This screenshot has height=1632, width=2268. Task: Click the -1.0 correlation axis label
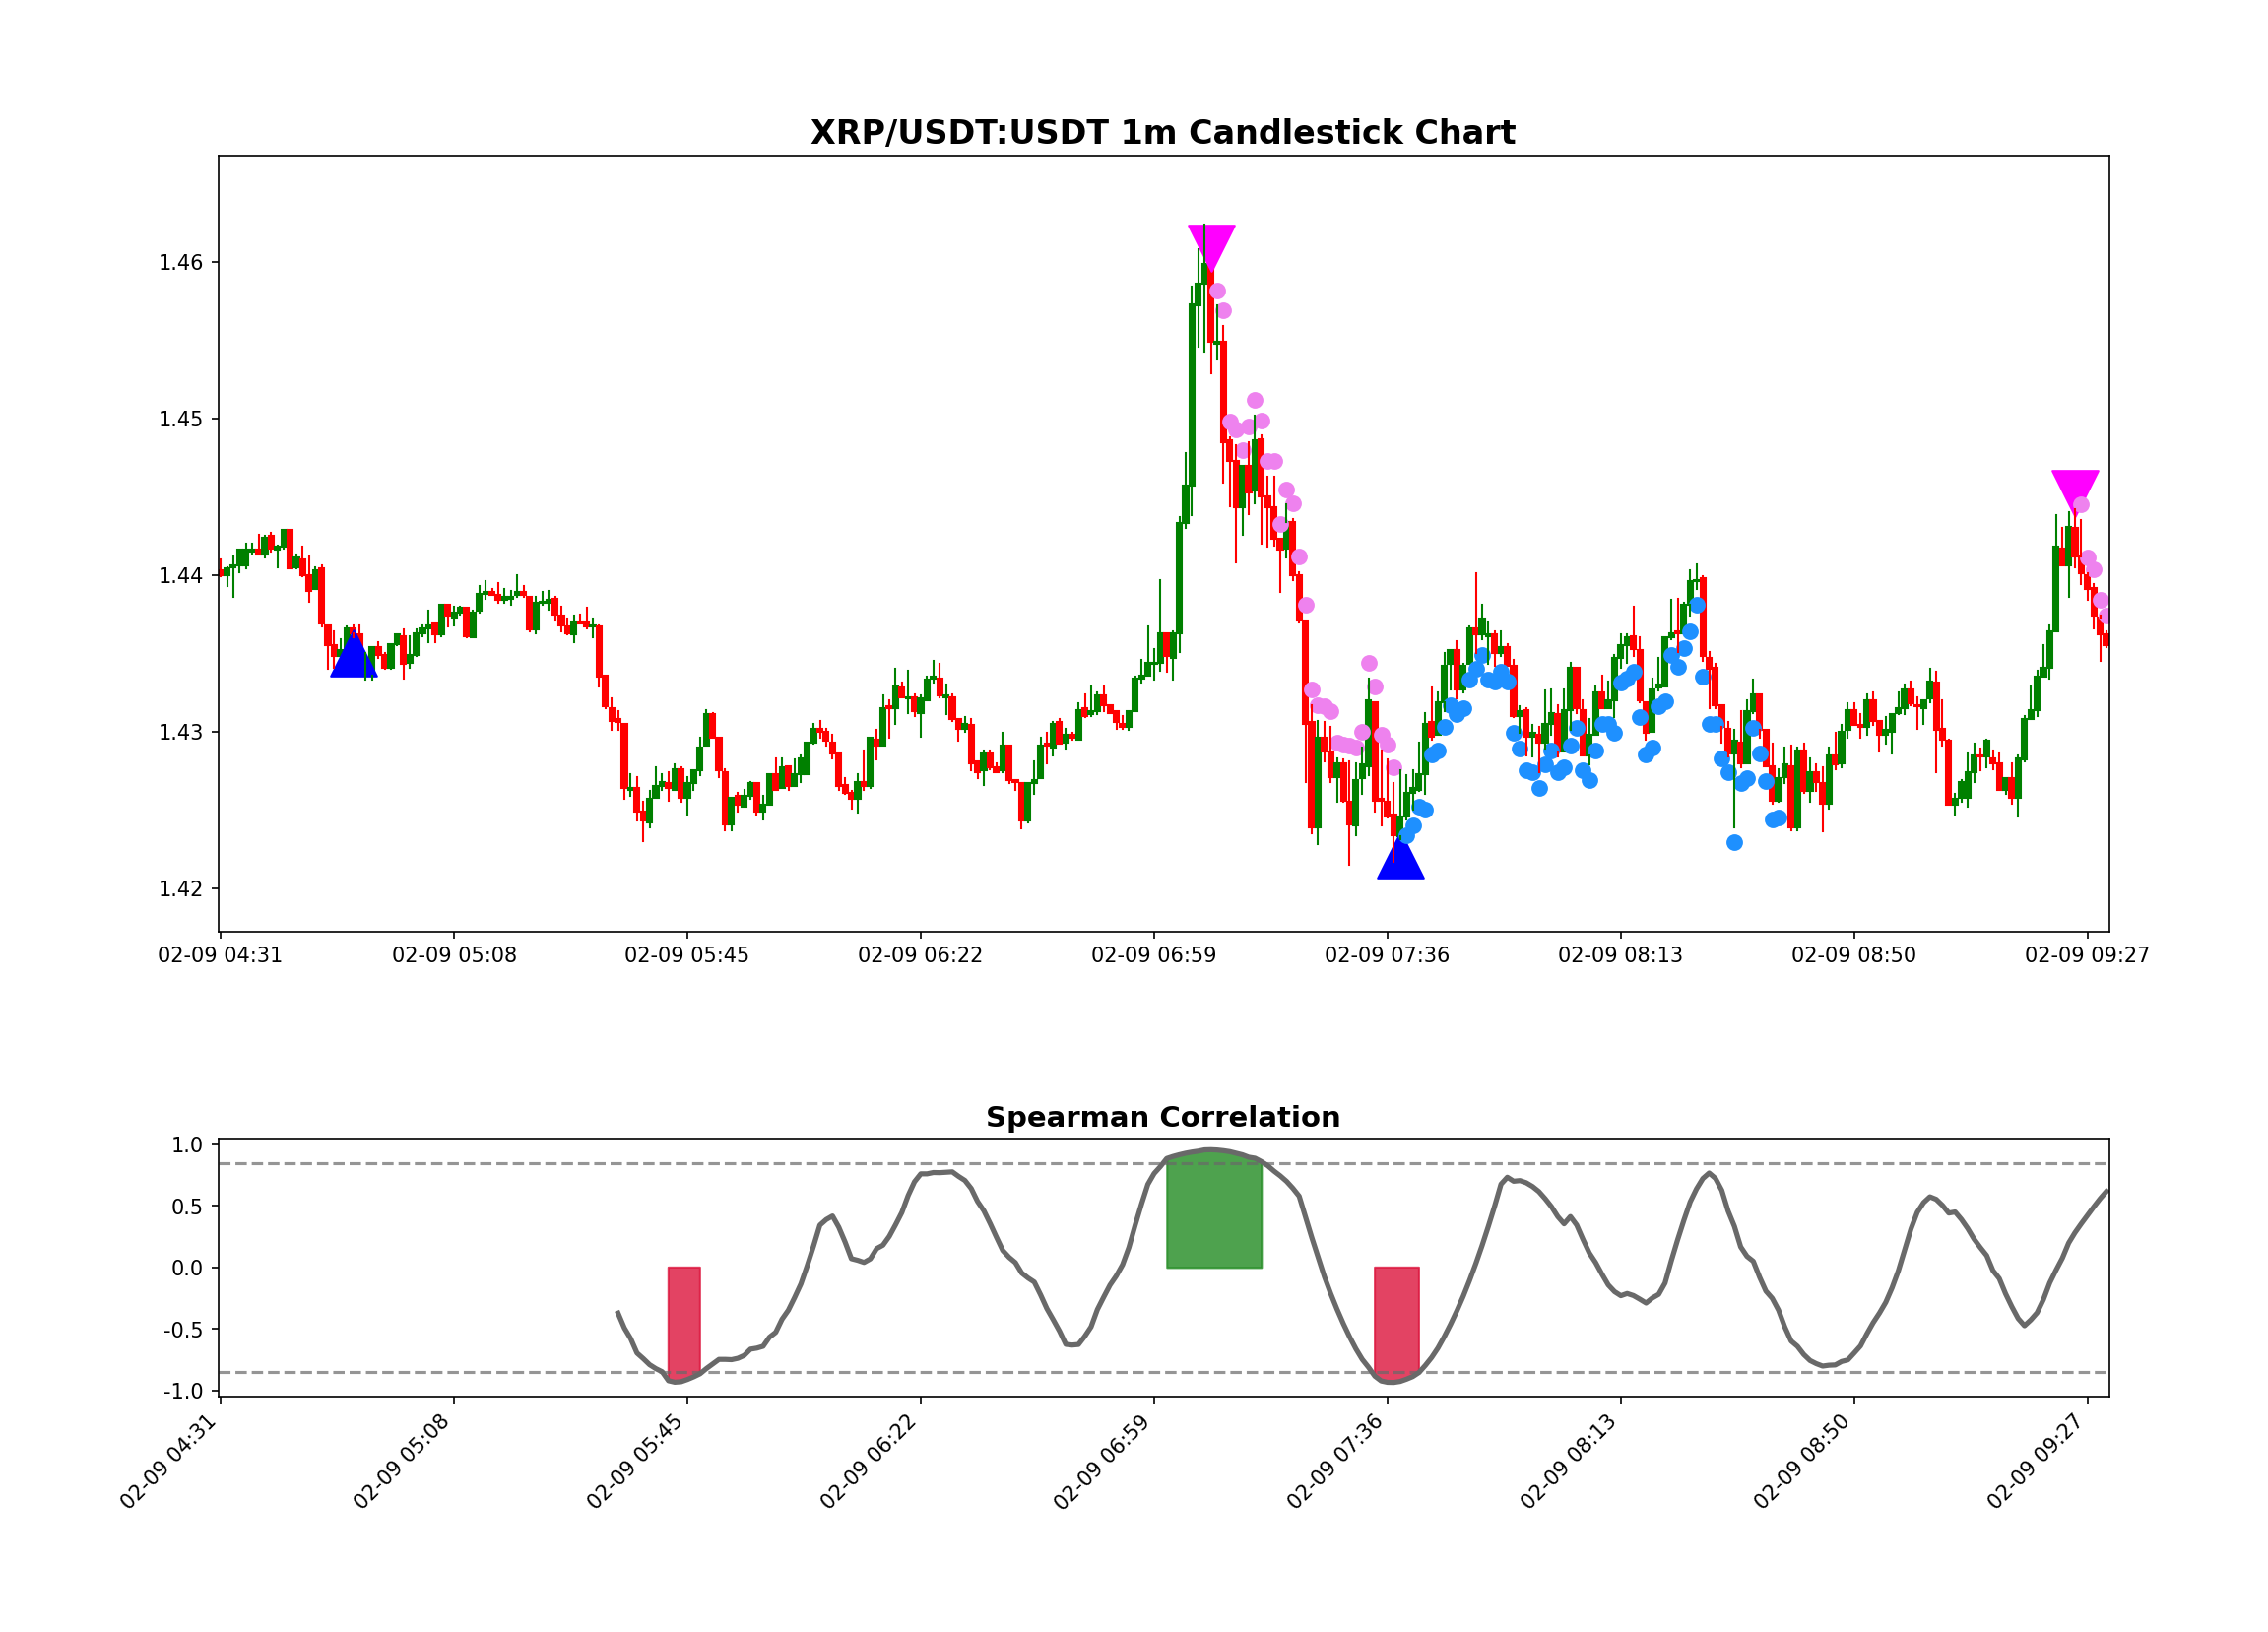(x=183, y=1391)
